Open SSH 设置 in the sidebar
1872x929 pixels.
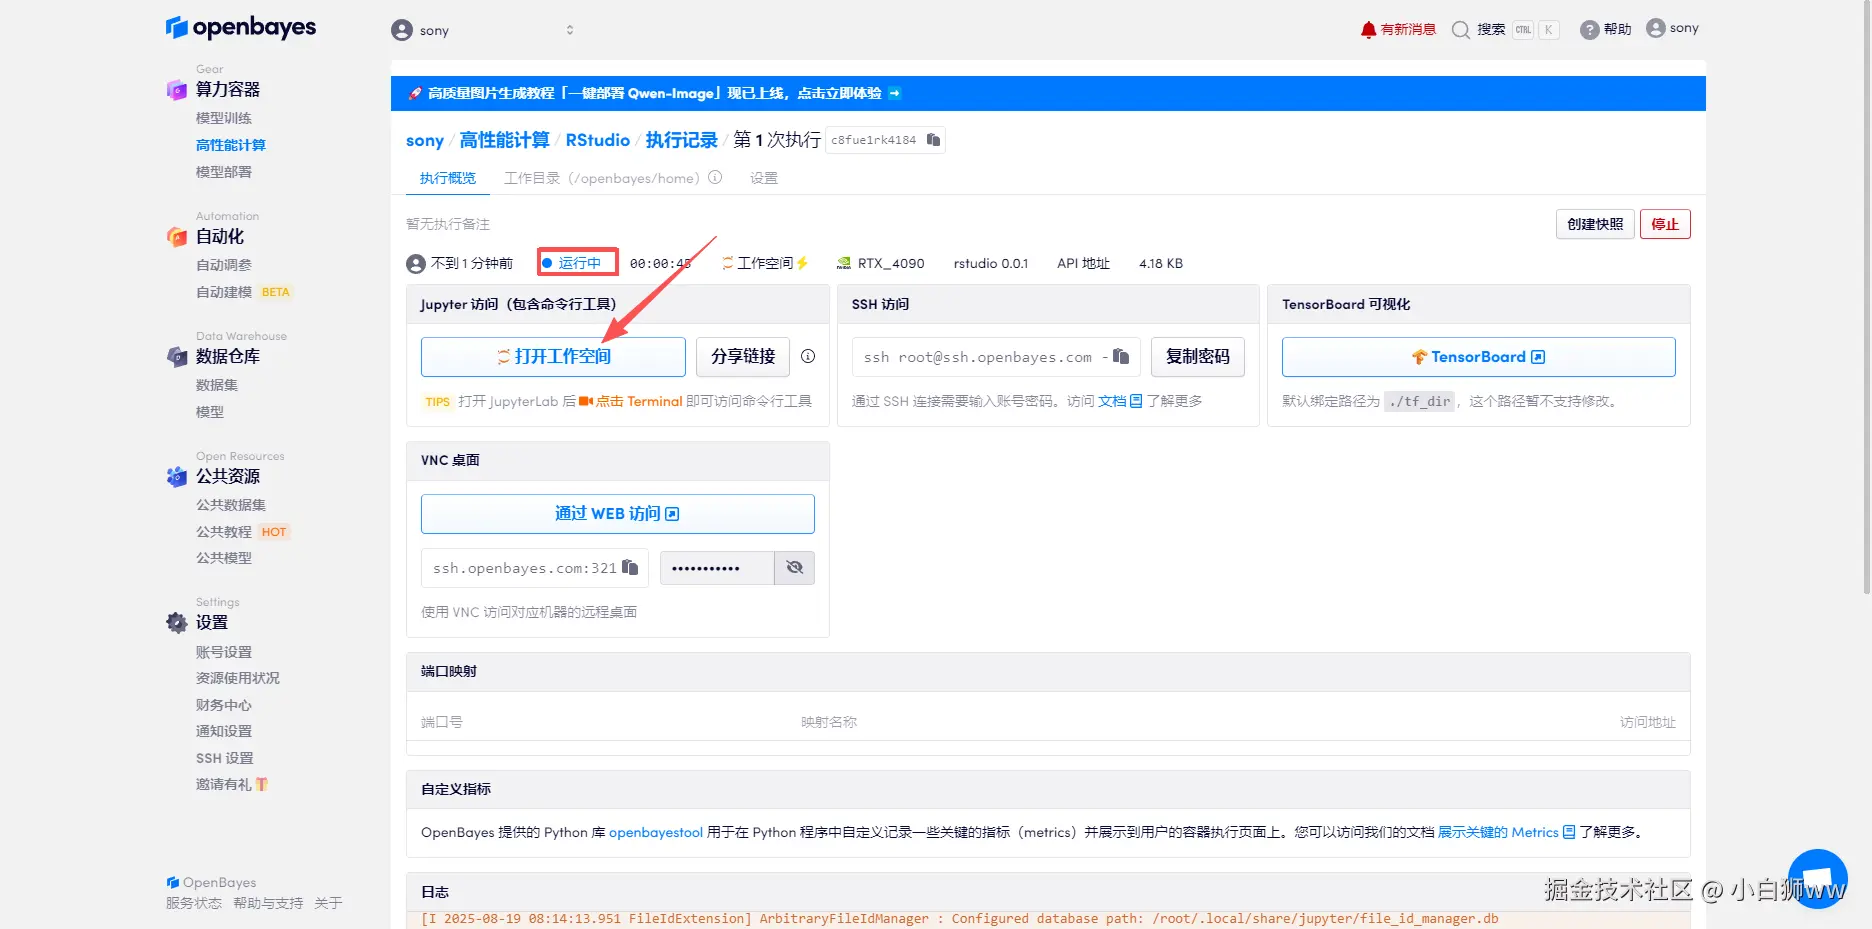point(225,758)
